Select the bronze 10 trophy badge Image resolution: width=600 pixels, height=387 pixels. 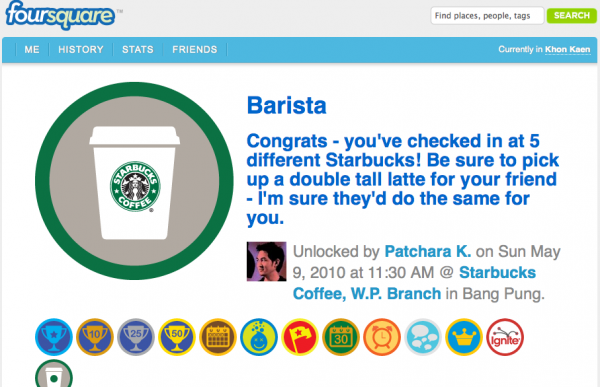pyautogui.click(x=95, y=337)
